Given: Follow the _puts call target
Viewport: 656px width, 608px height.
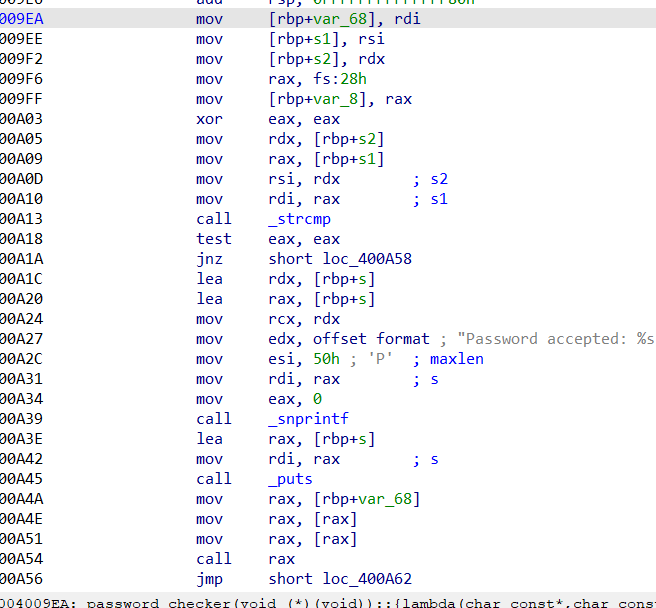Looking at the screenshot, I should tap(290, 479).
